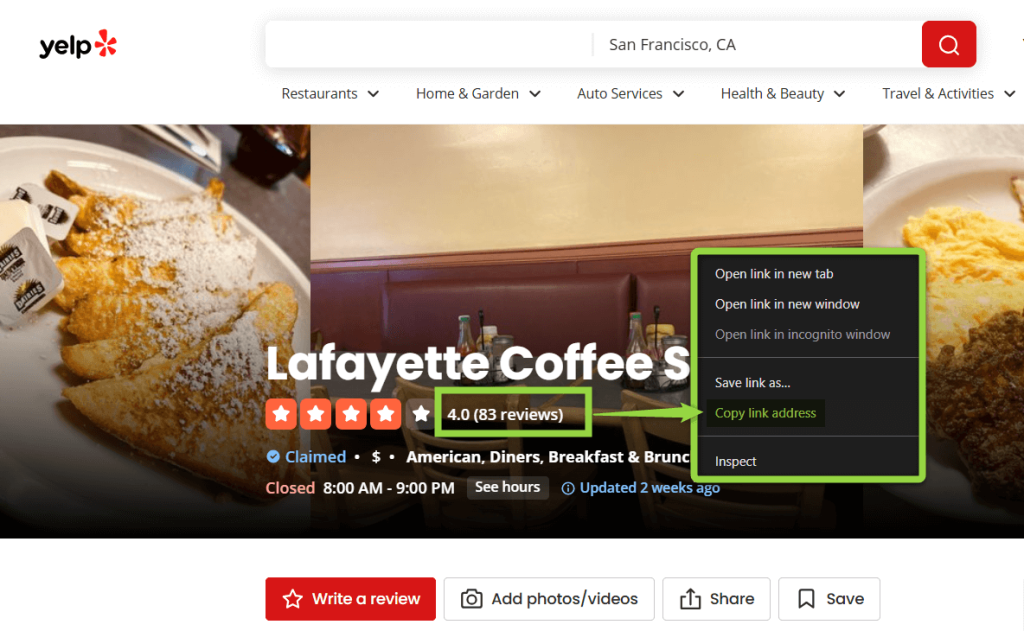Choose Copy link address from the context menu

click(765, 412)
